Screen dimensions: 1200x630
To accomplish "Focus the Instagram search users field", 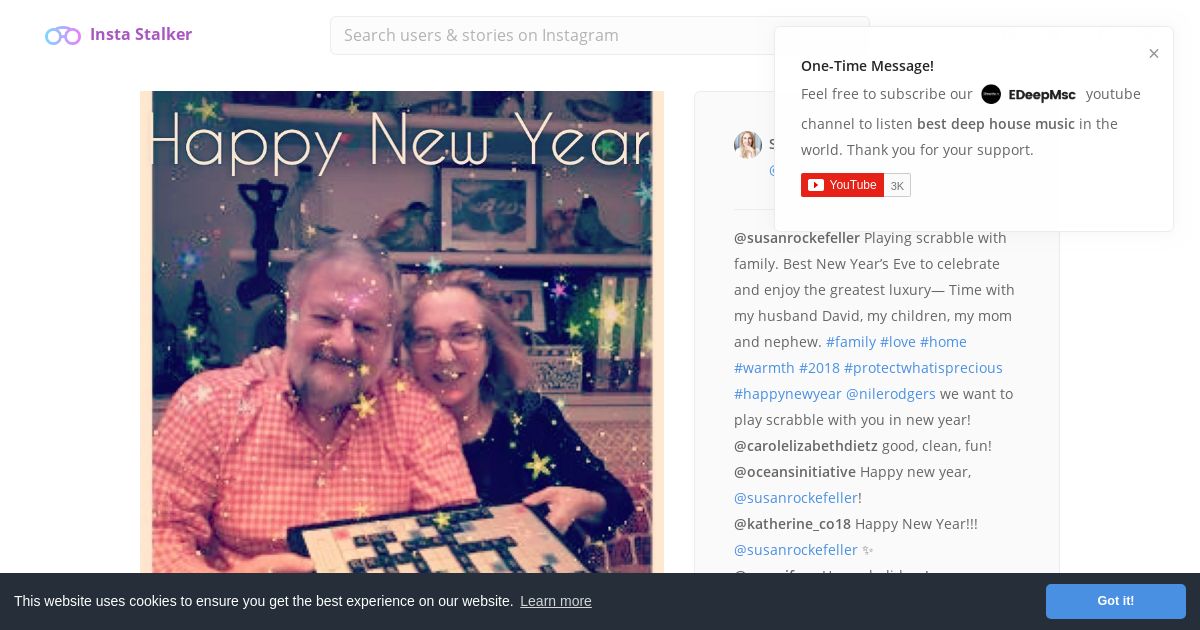I will pos(600,35).
